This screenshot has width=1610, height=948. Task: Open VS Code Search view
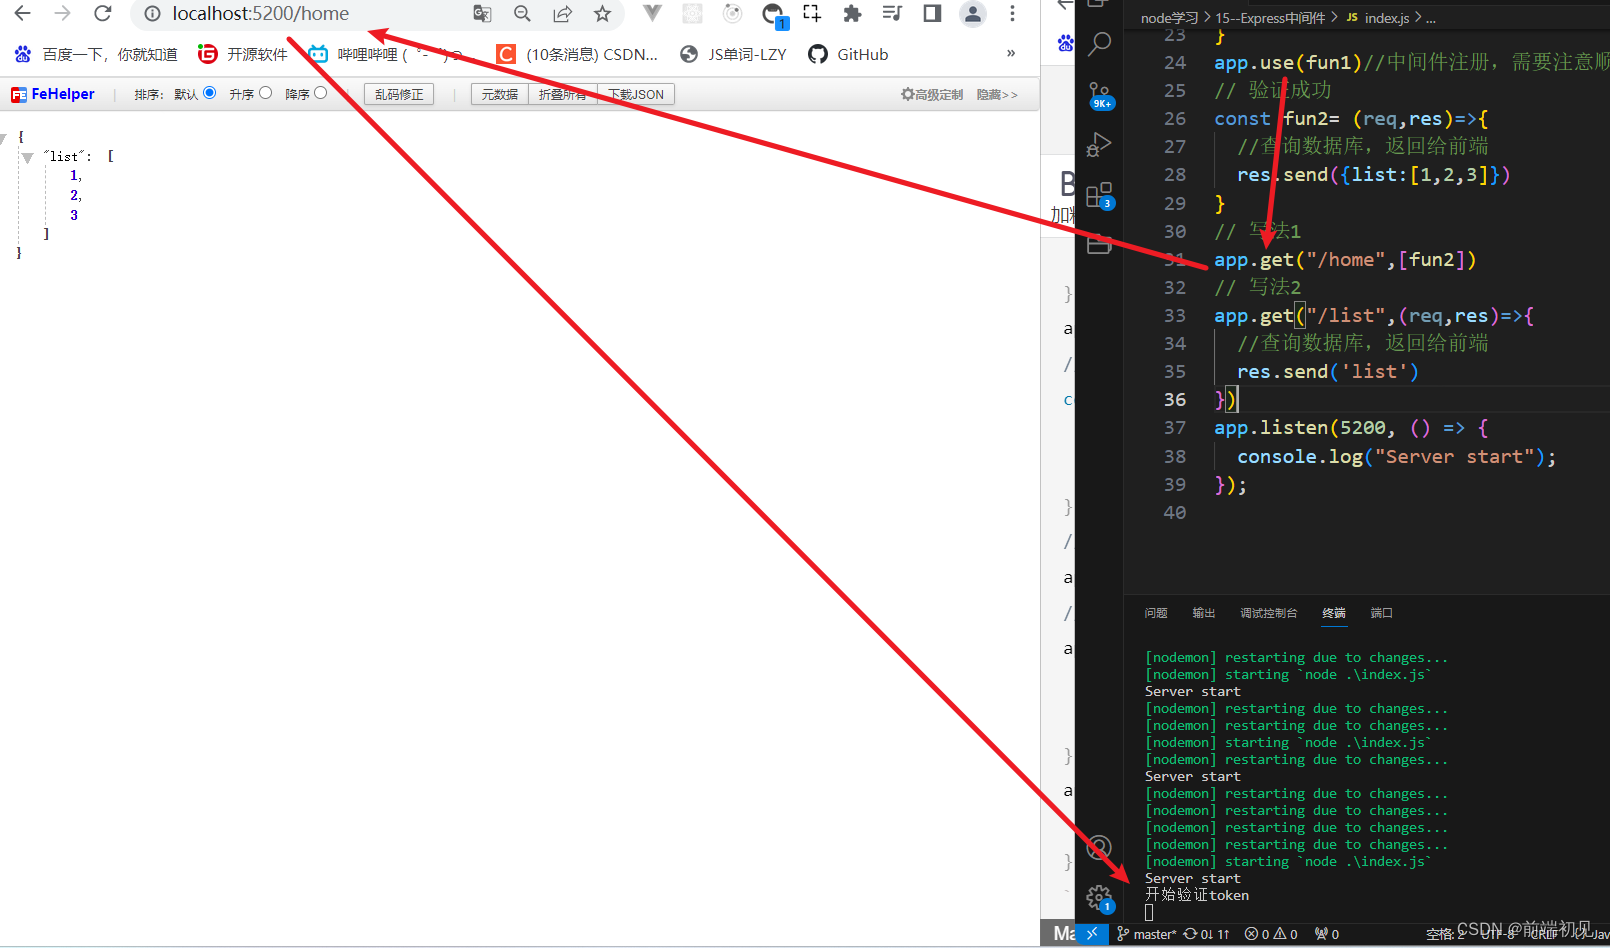(x=1099, y=44)
